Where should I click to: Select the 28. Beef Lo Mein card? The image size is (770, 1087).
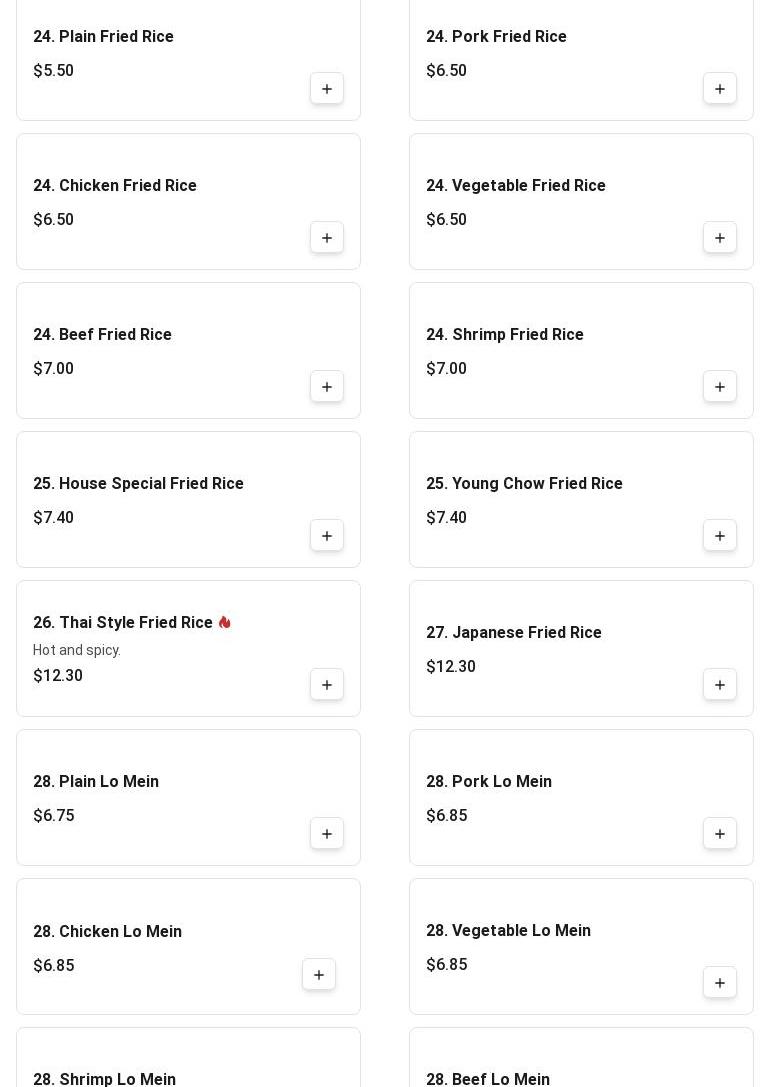pyautogui.click(x=581, y=1057)
